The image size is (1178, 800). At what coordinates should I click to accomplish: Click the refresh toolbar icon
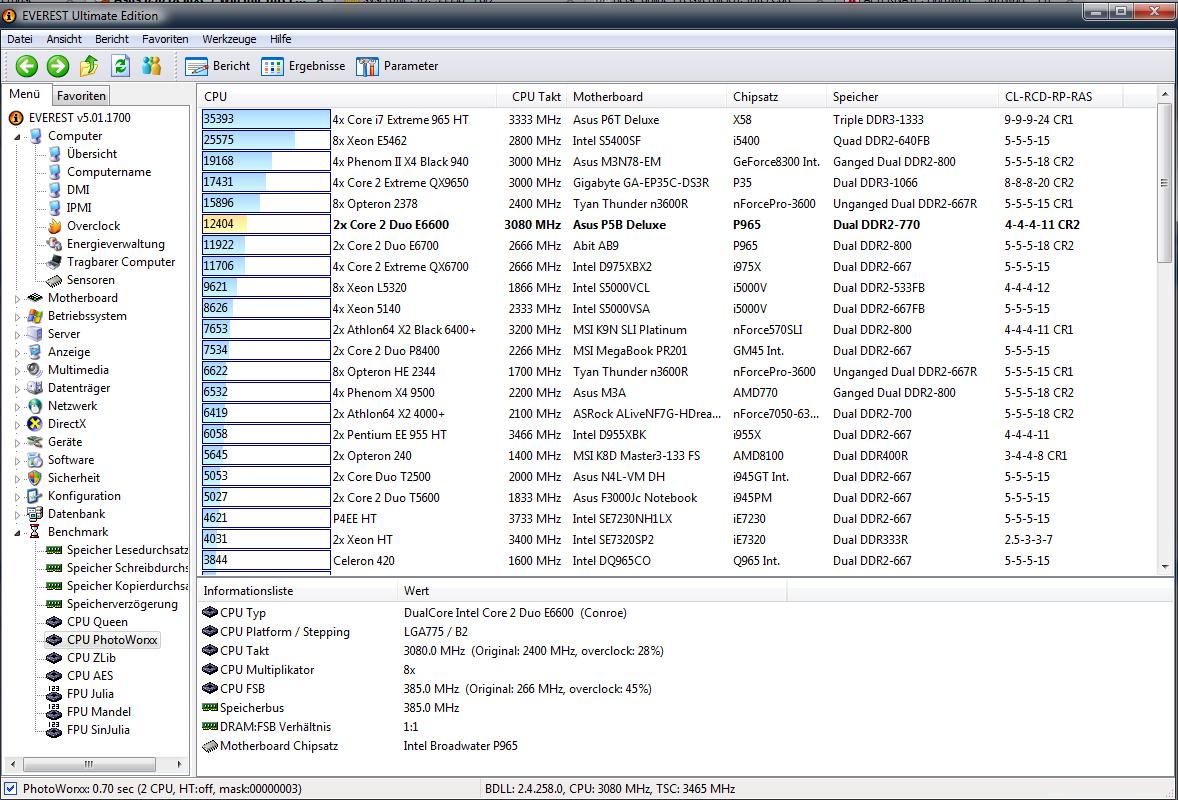tap(120, 66)
